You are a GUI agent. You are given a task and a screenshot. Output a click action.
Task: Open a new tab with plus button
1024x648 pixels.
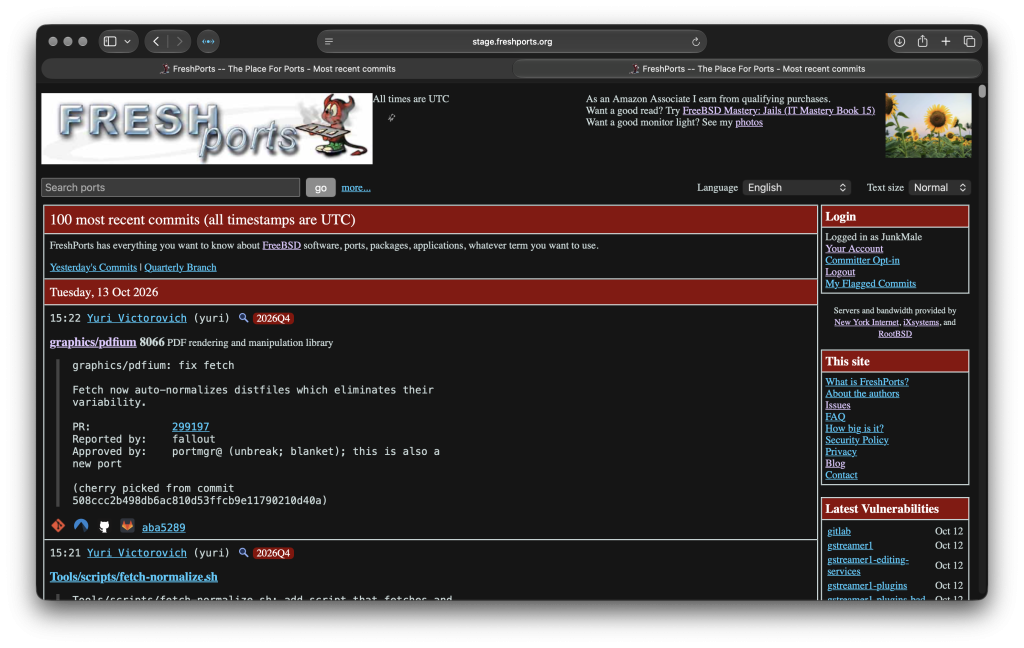(946, 41)
